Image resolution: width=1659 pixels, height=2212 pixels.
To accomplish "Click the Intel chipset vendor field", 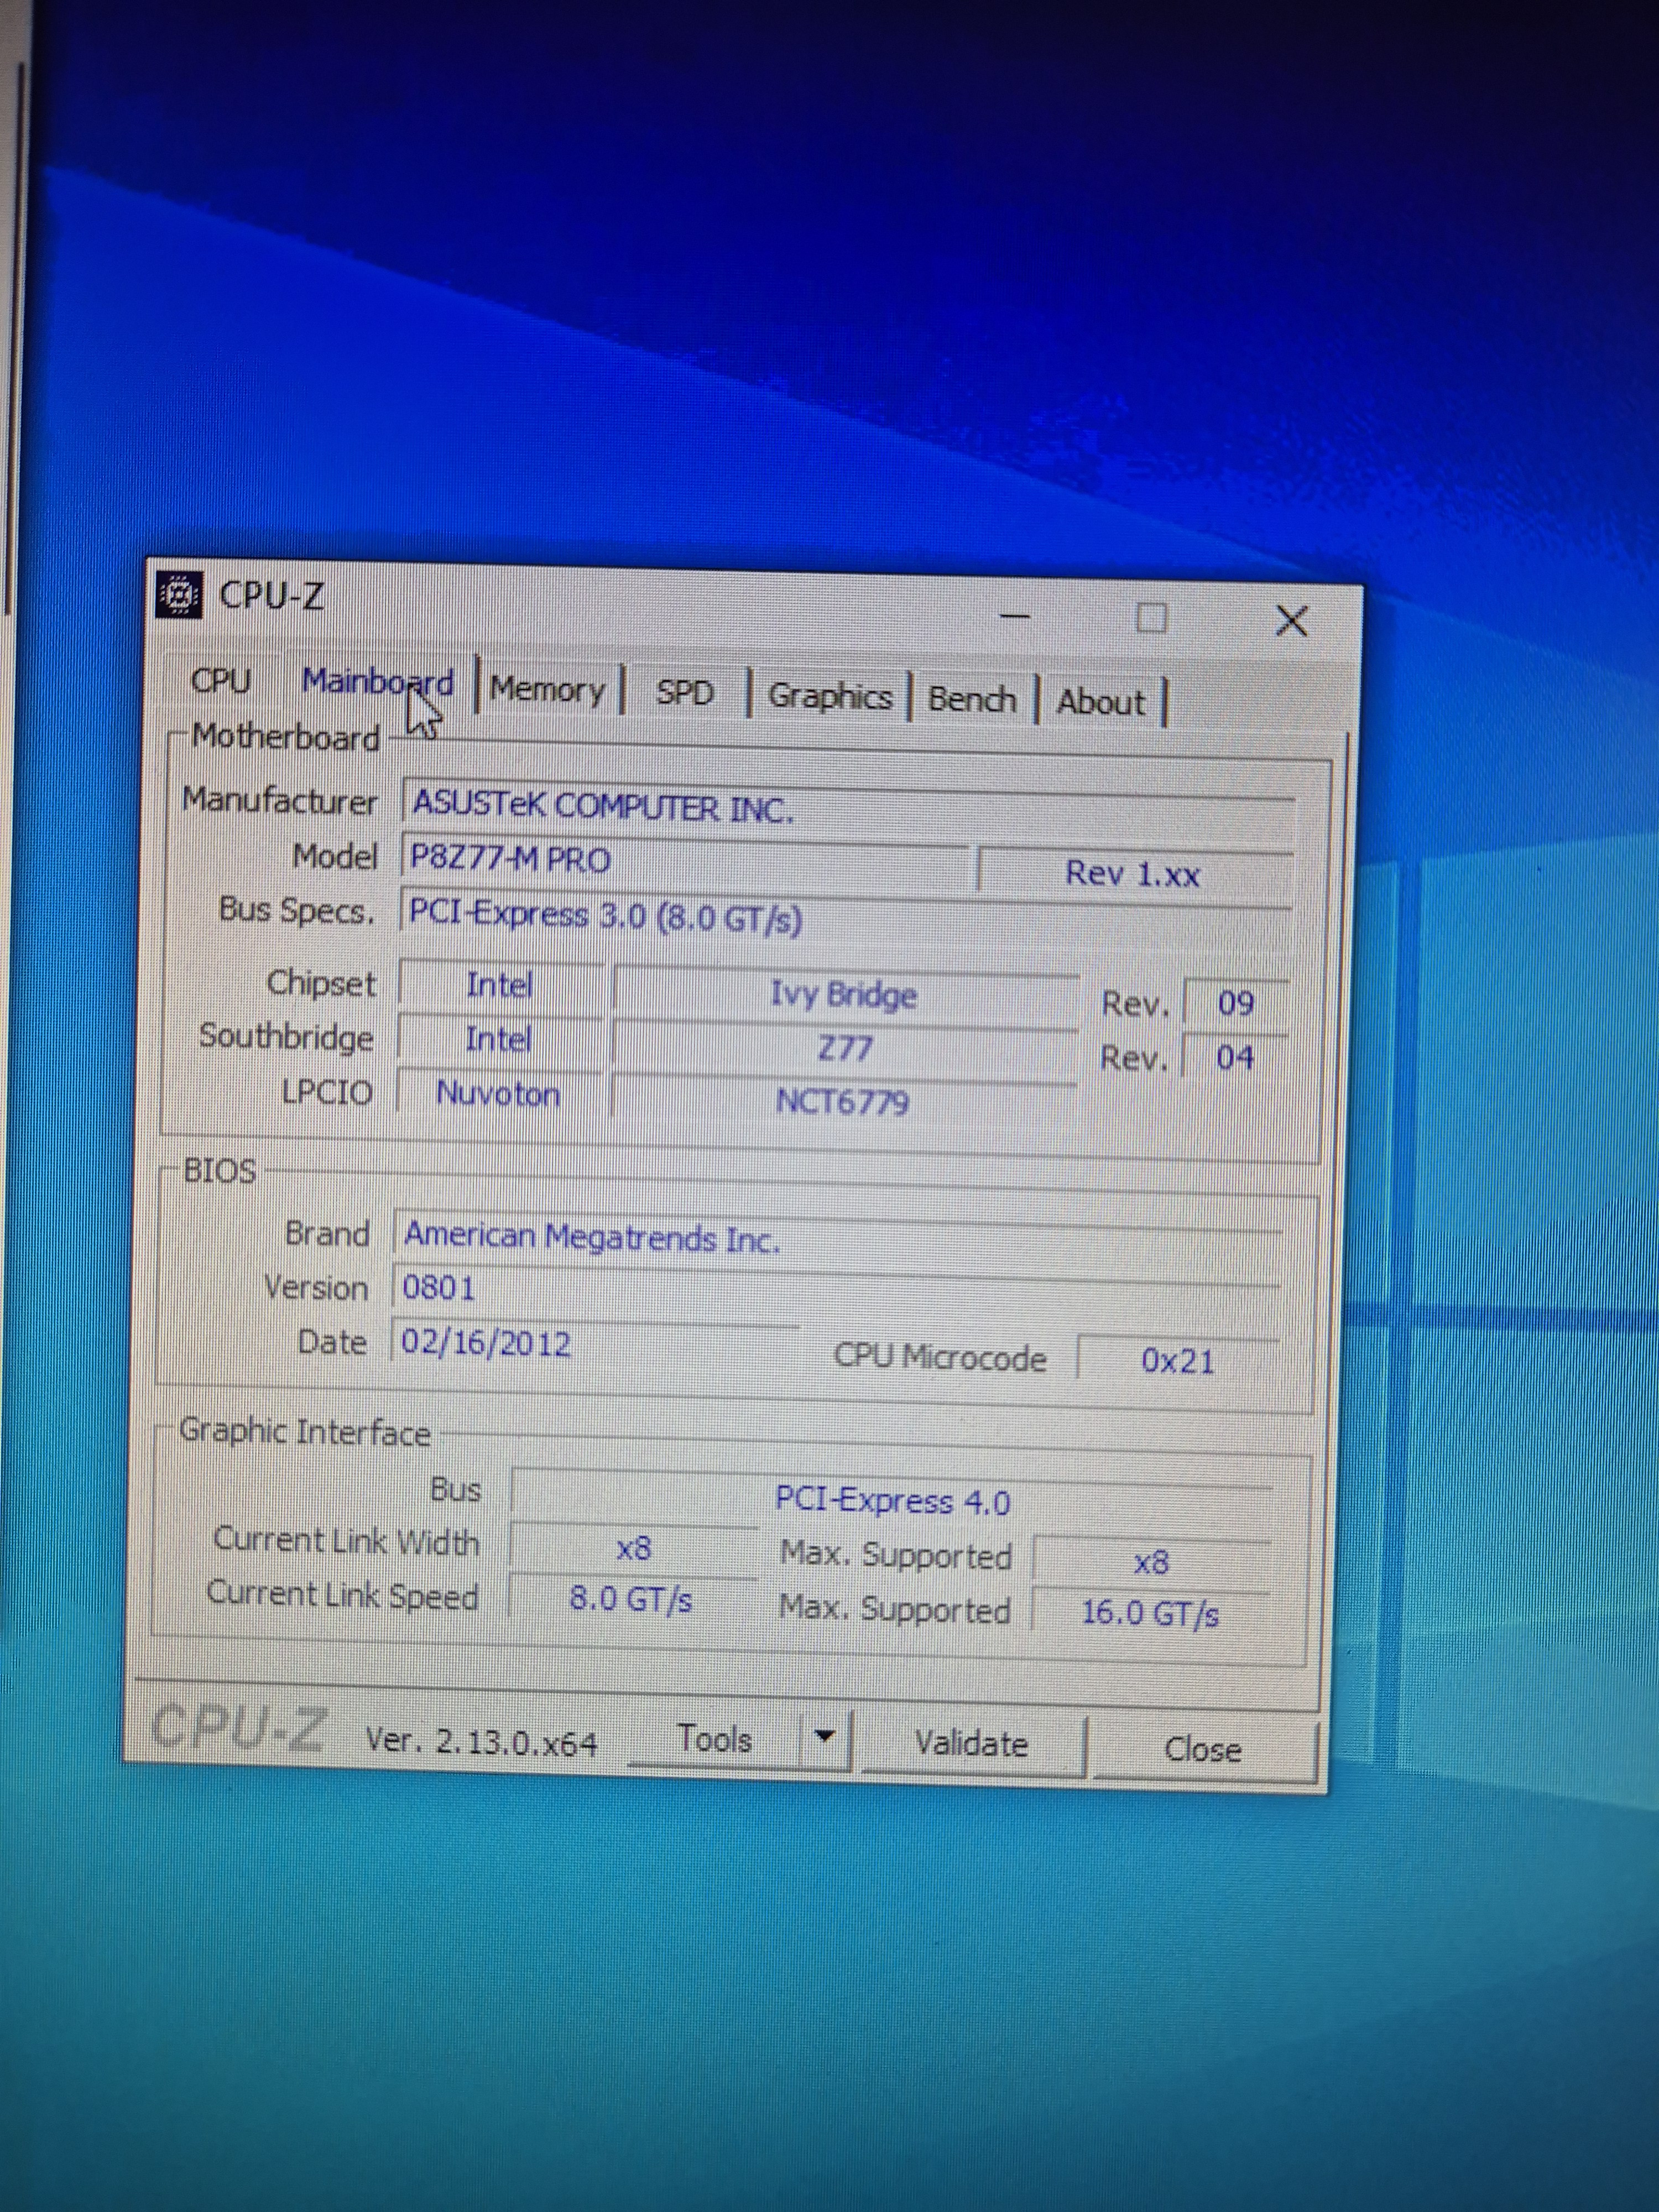I will pos(500,985).
